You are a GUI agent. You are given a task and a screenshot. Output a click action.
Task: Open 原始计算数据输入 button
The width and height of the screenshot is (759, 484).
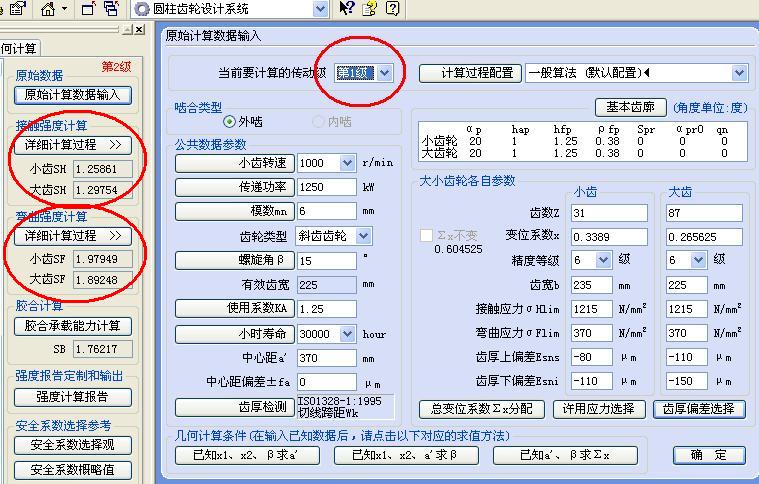click(73, 95)
